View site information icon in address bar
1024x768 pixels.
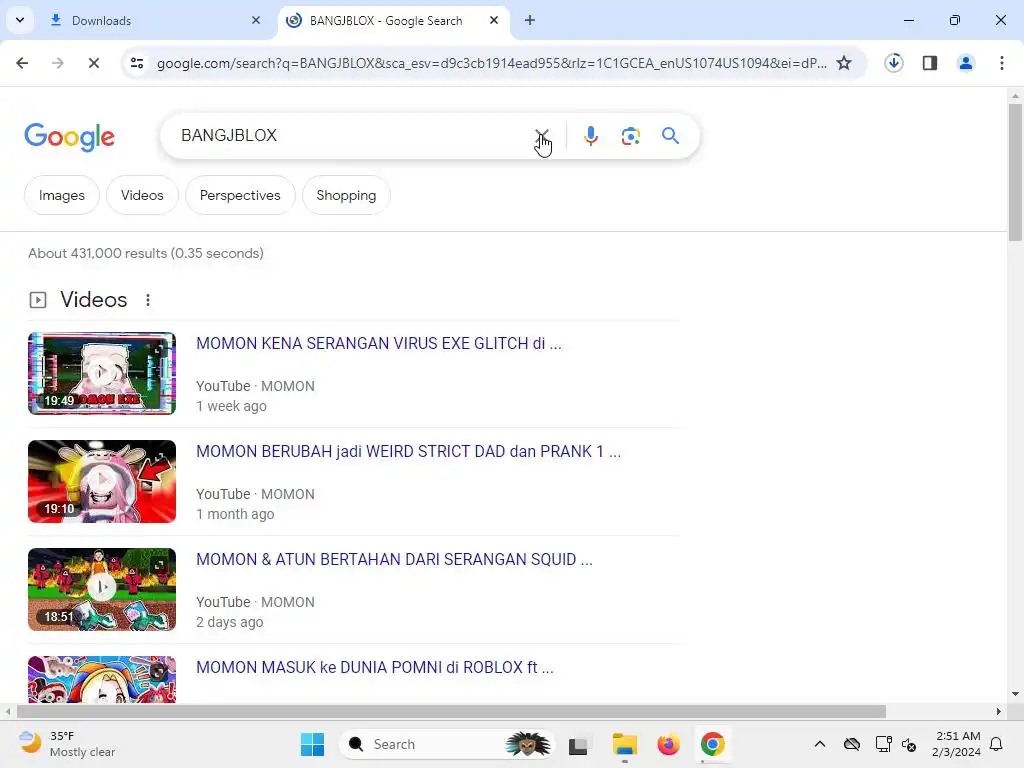137,63
